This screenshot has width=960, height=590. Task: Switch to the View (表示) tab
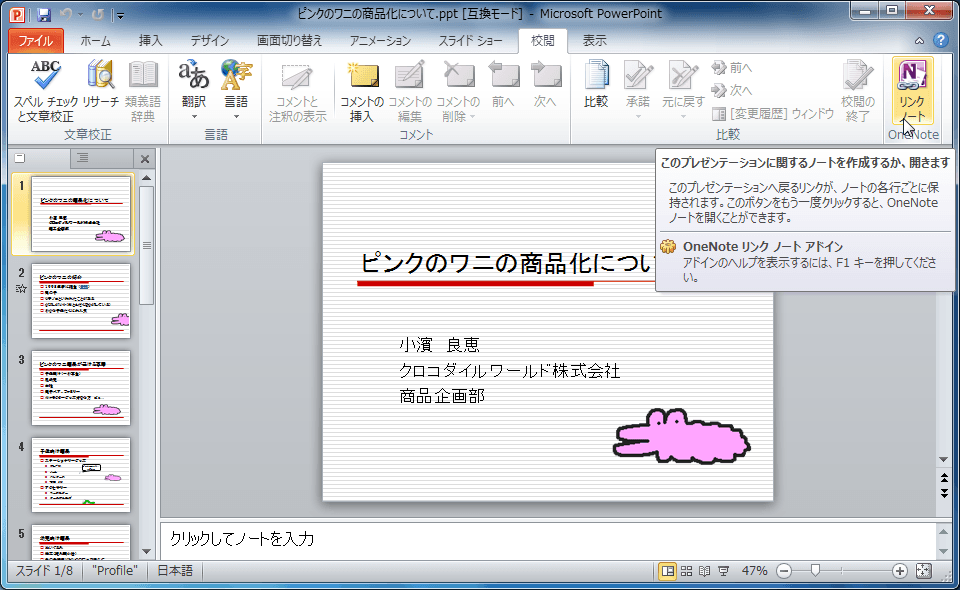[x=594, y=41]
